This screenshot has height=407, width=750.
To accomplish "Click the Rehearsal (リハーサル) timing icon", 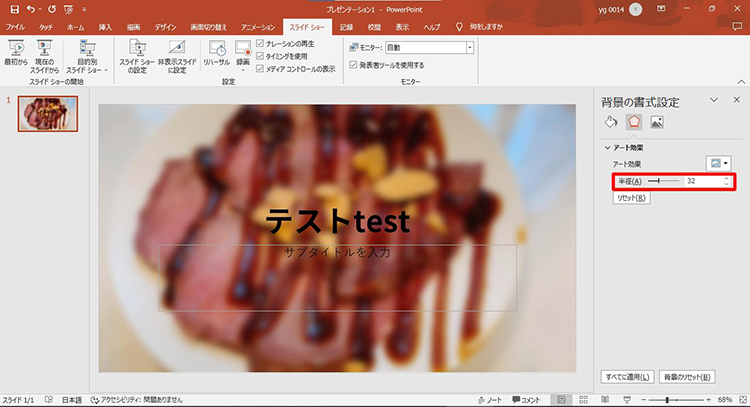I will pyautogui.click(x=215, y=53).
